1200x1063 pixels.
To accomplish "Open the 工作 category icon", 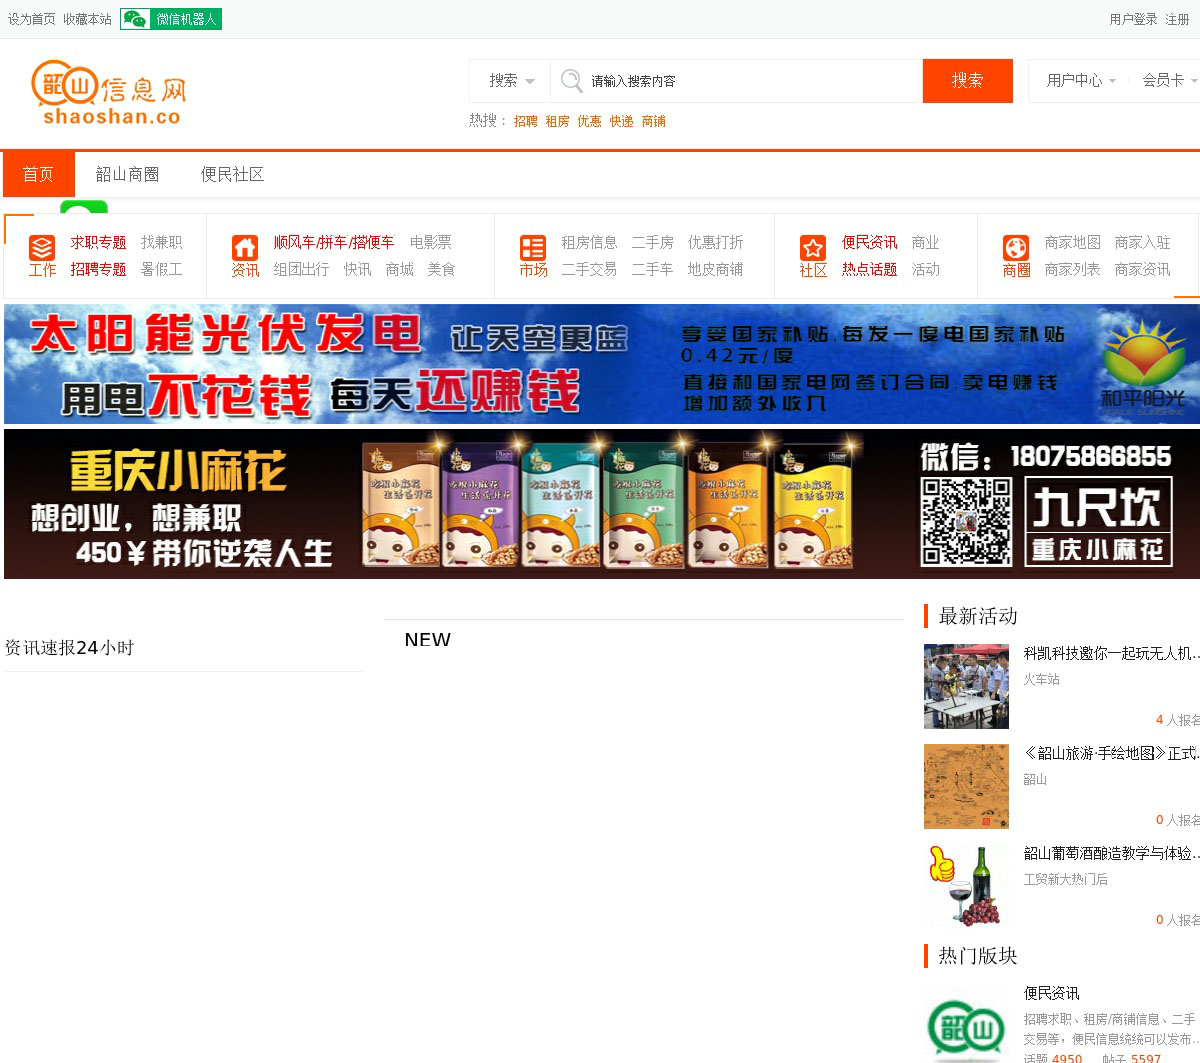I will (x=42, y=247).
